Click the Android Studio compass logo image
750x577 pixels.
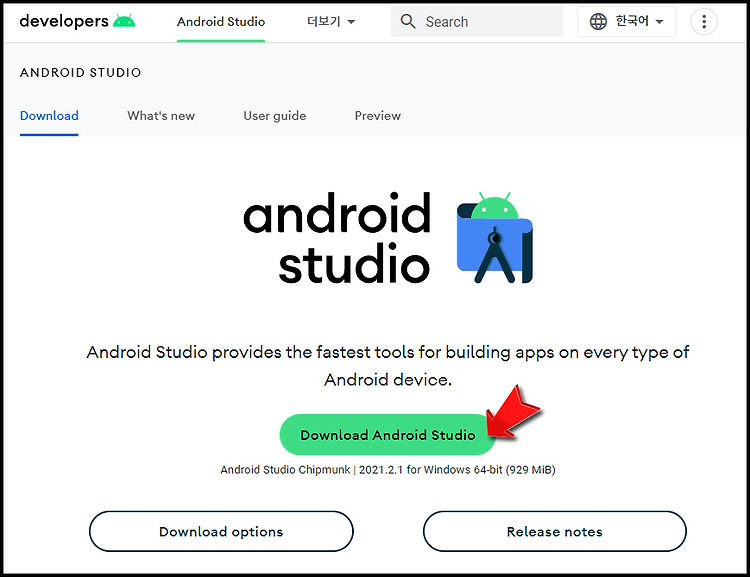(x=495, y=237)
